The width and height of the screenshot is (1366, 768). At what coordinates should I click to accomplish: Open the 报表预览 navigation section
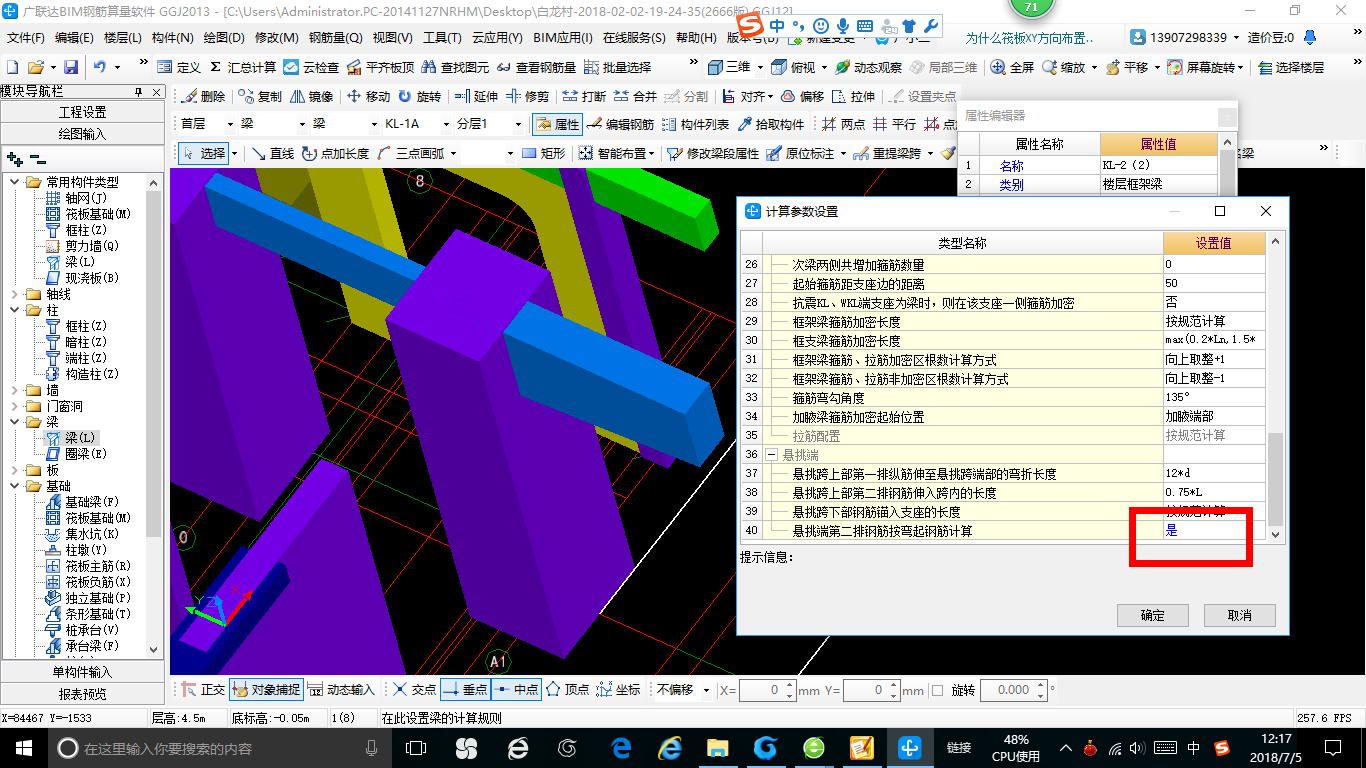(x=82, y=694)
